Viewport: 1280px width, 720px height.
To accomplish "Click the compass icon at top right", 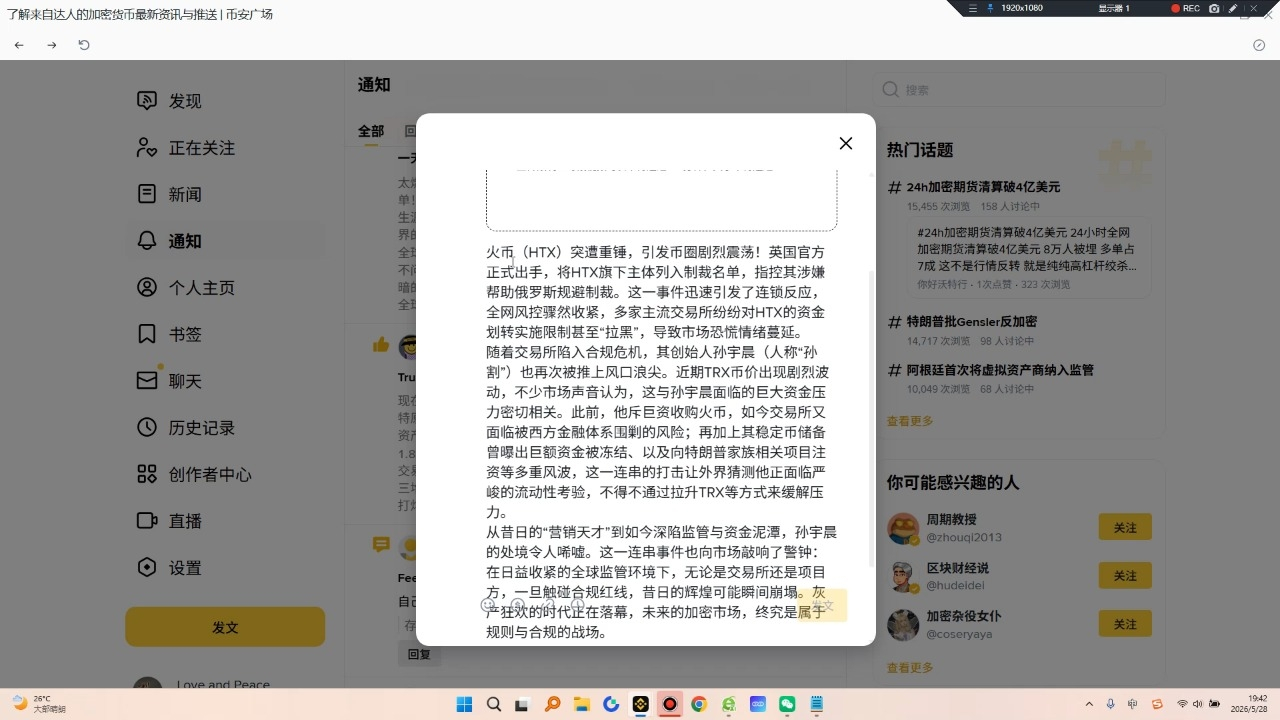I will tap(1259, 45).
